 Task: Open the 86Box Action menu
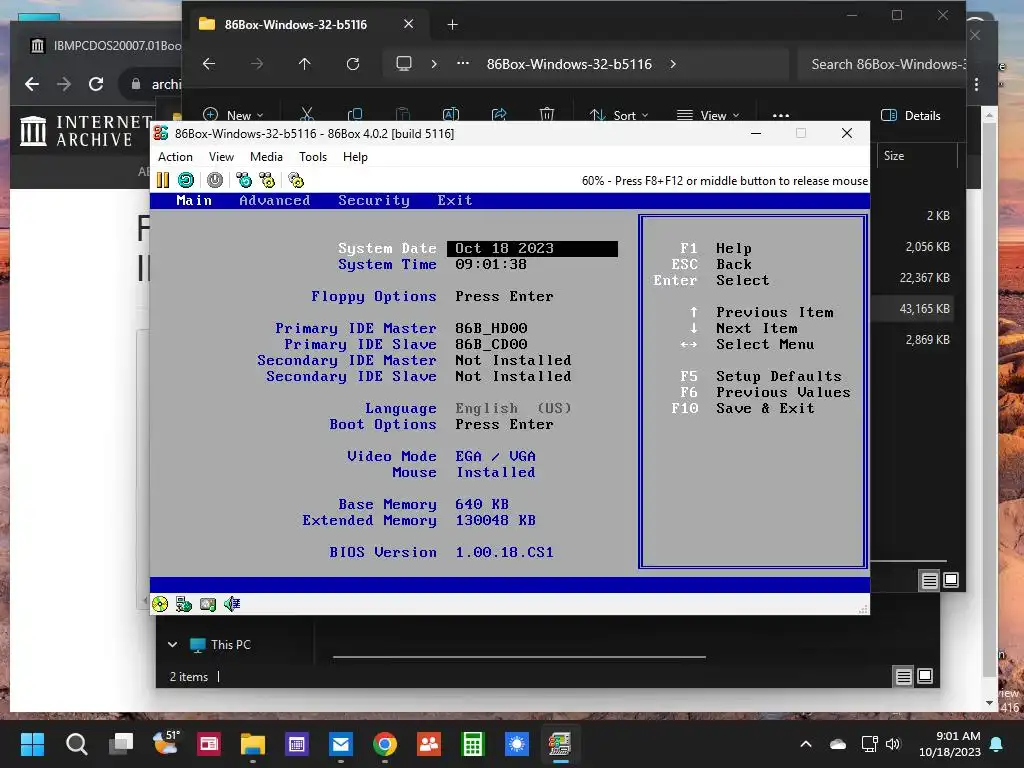(x=175, y=157)
